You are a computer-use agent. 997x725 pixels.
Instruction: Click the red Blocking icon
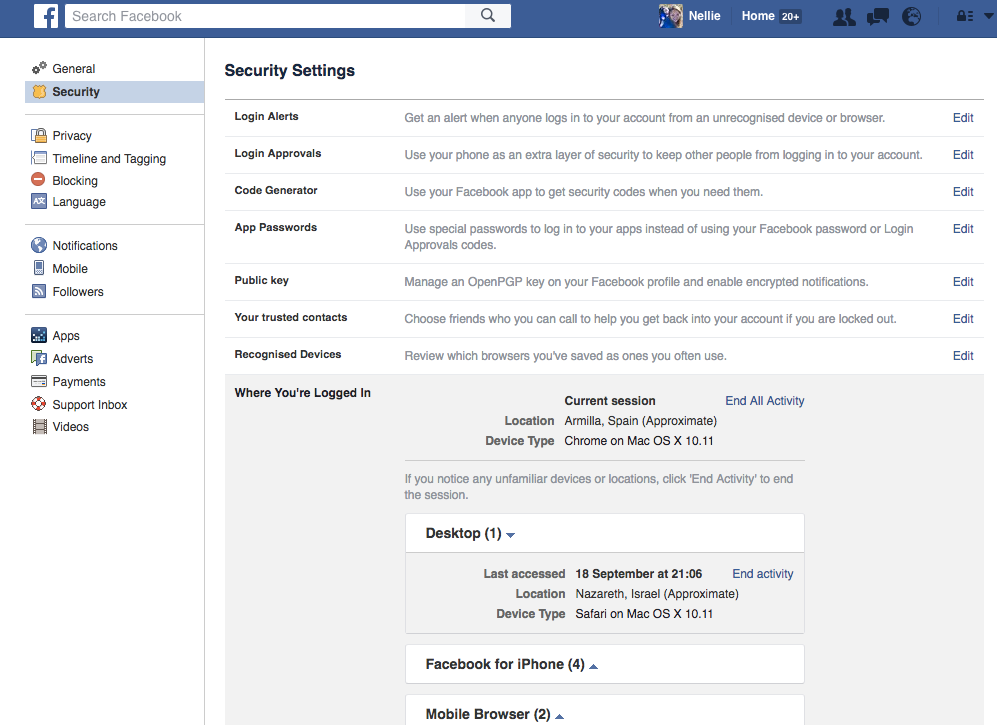38,179
